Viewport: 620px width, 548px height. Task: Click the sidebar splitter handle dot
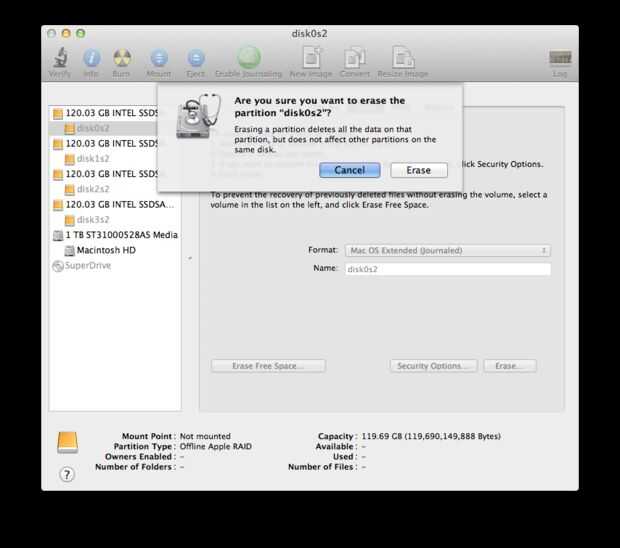[x=190, y=258]
